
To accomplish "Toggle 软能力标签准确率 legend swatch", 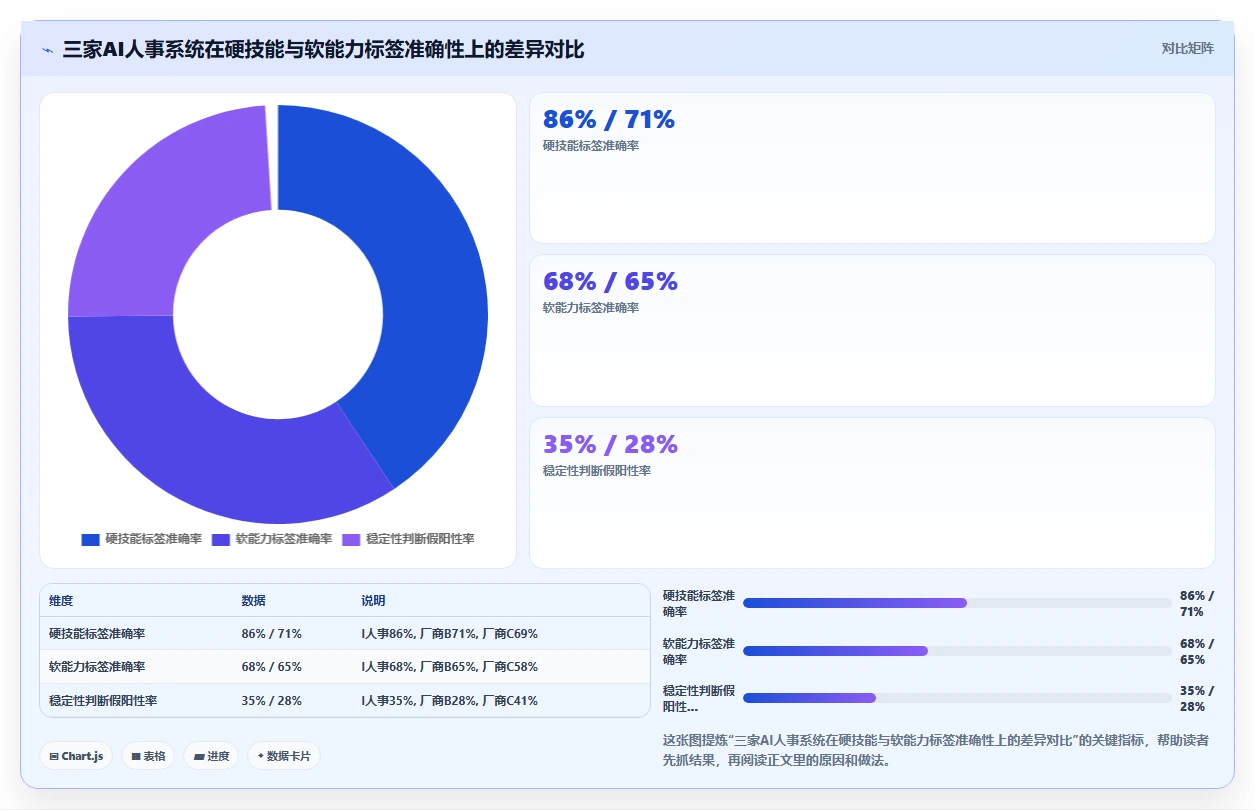I will pyautogui.click(x=221, y=539).
